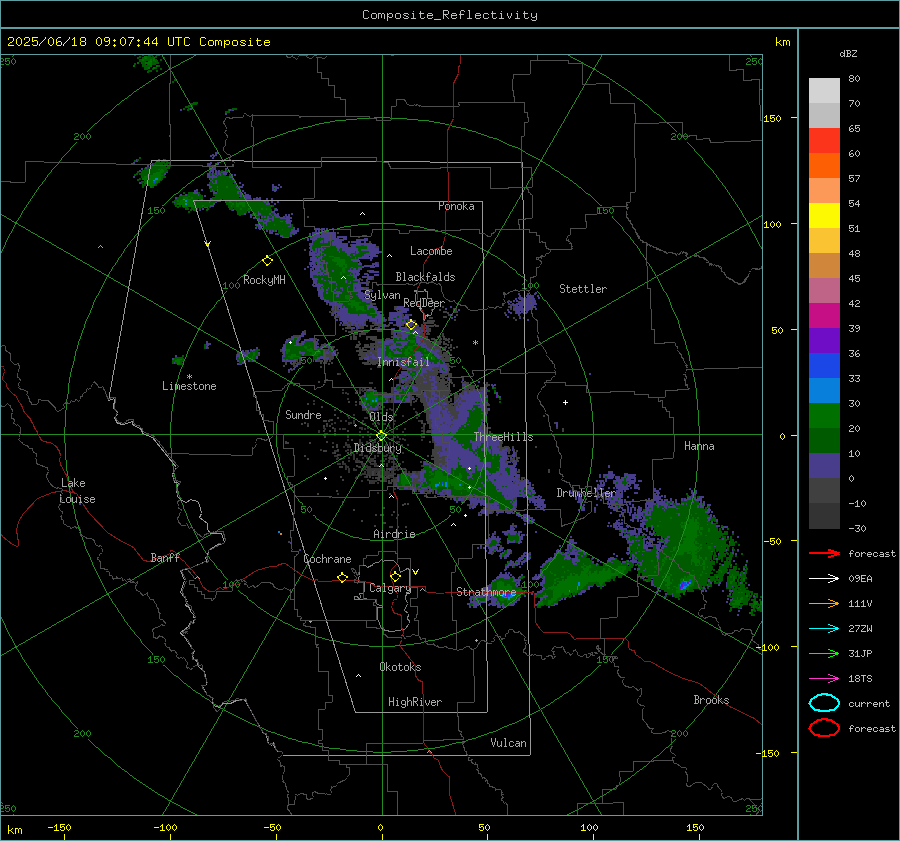Click the Cochrane town label

(327, 559)
